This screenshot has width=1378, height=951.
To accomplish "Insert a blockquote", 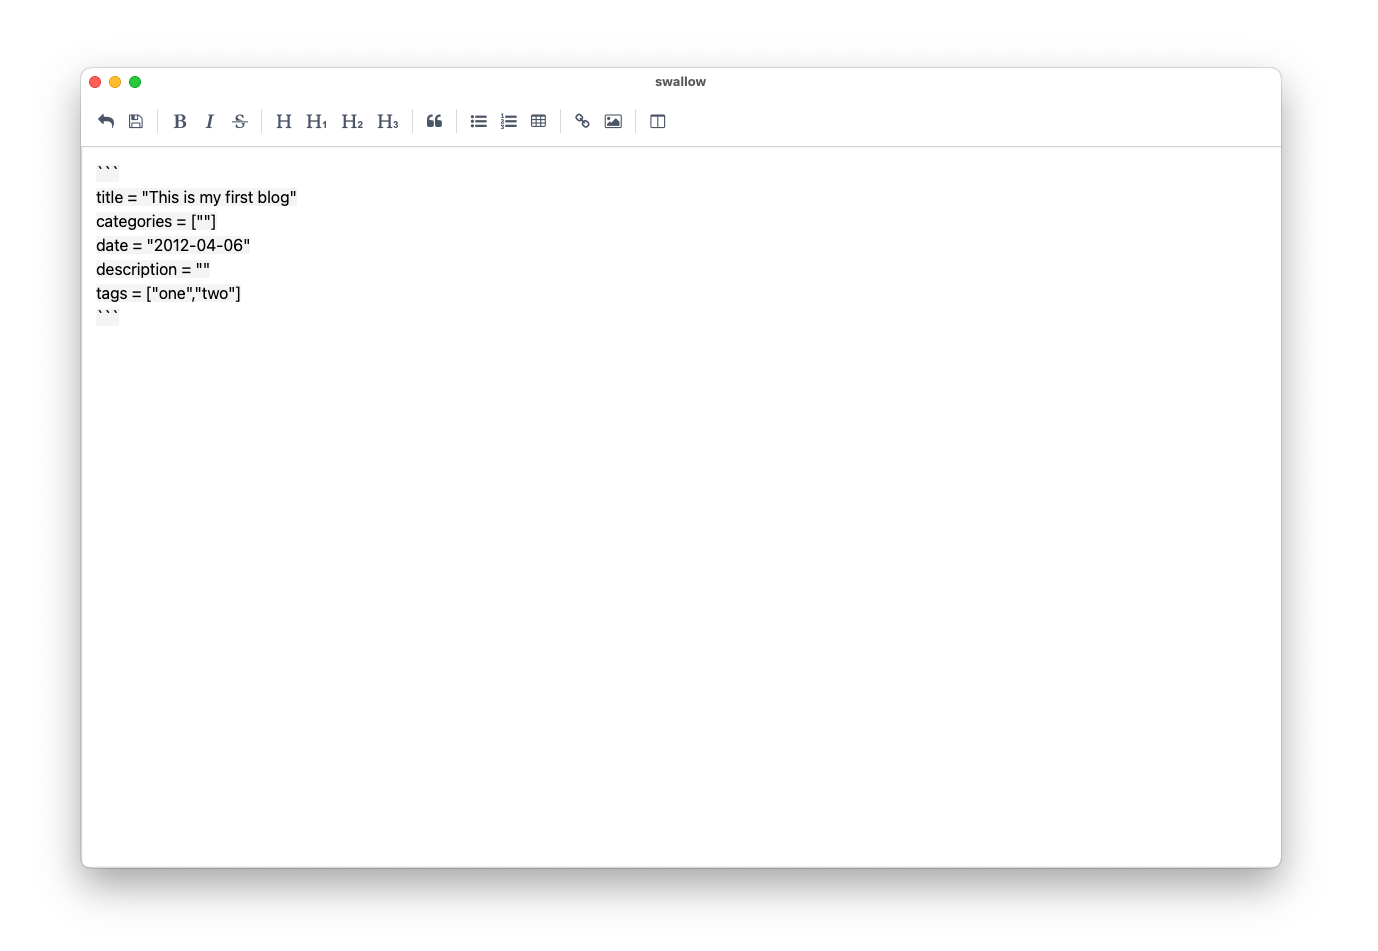I will pyautogui.click(x=434, y=121).
